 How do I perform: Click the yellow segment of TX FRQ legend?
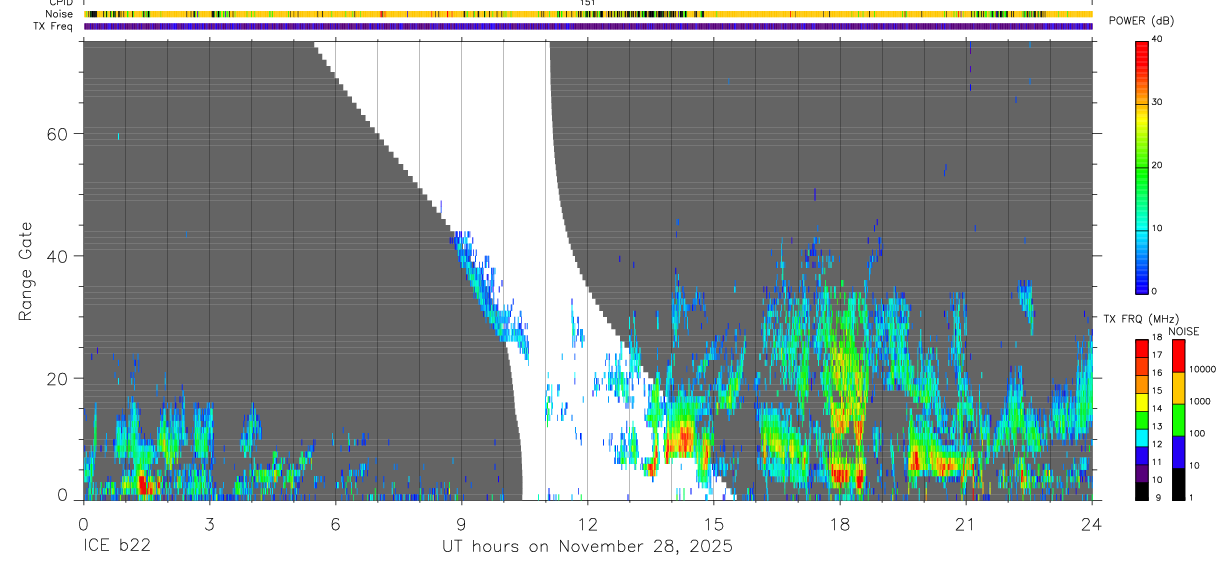1142,402
